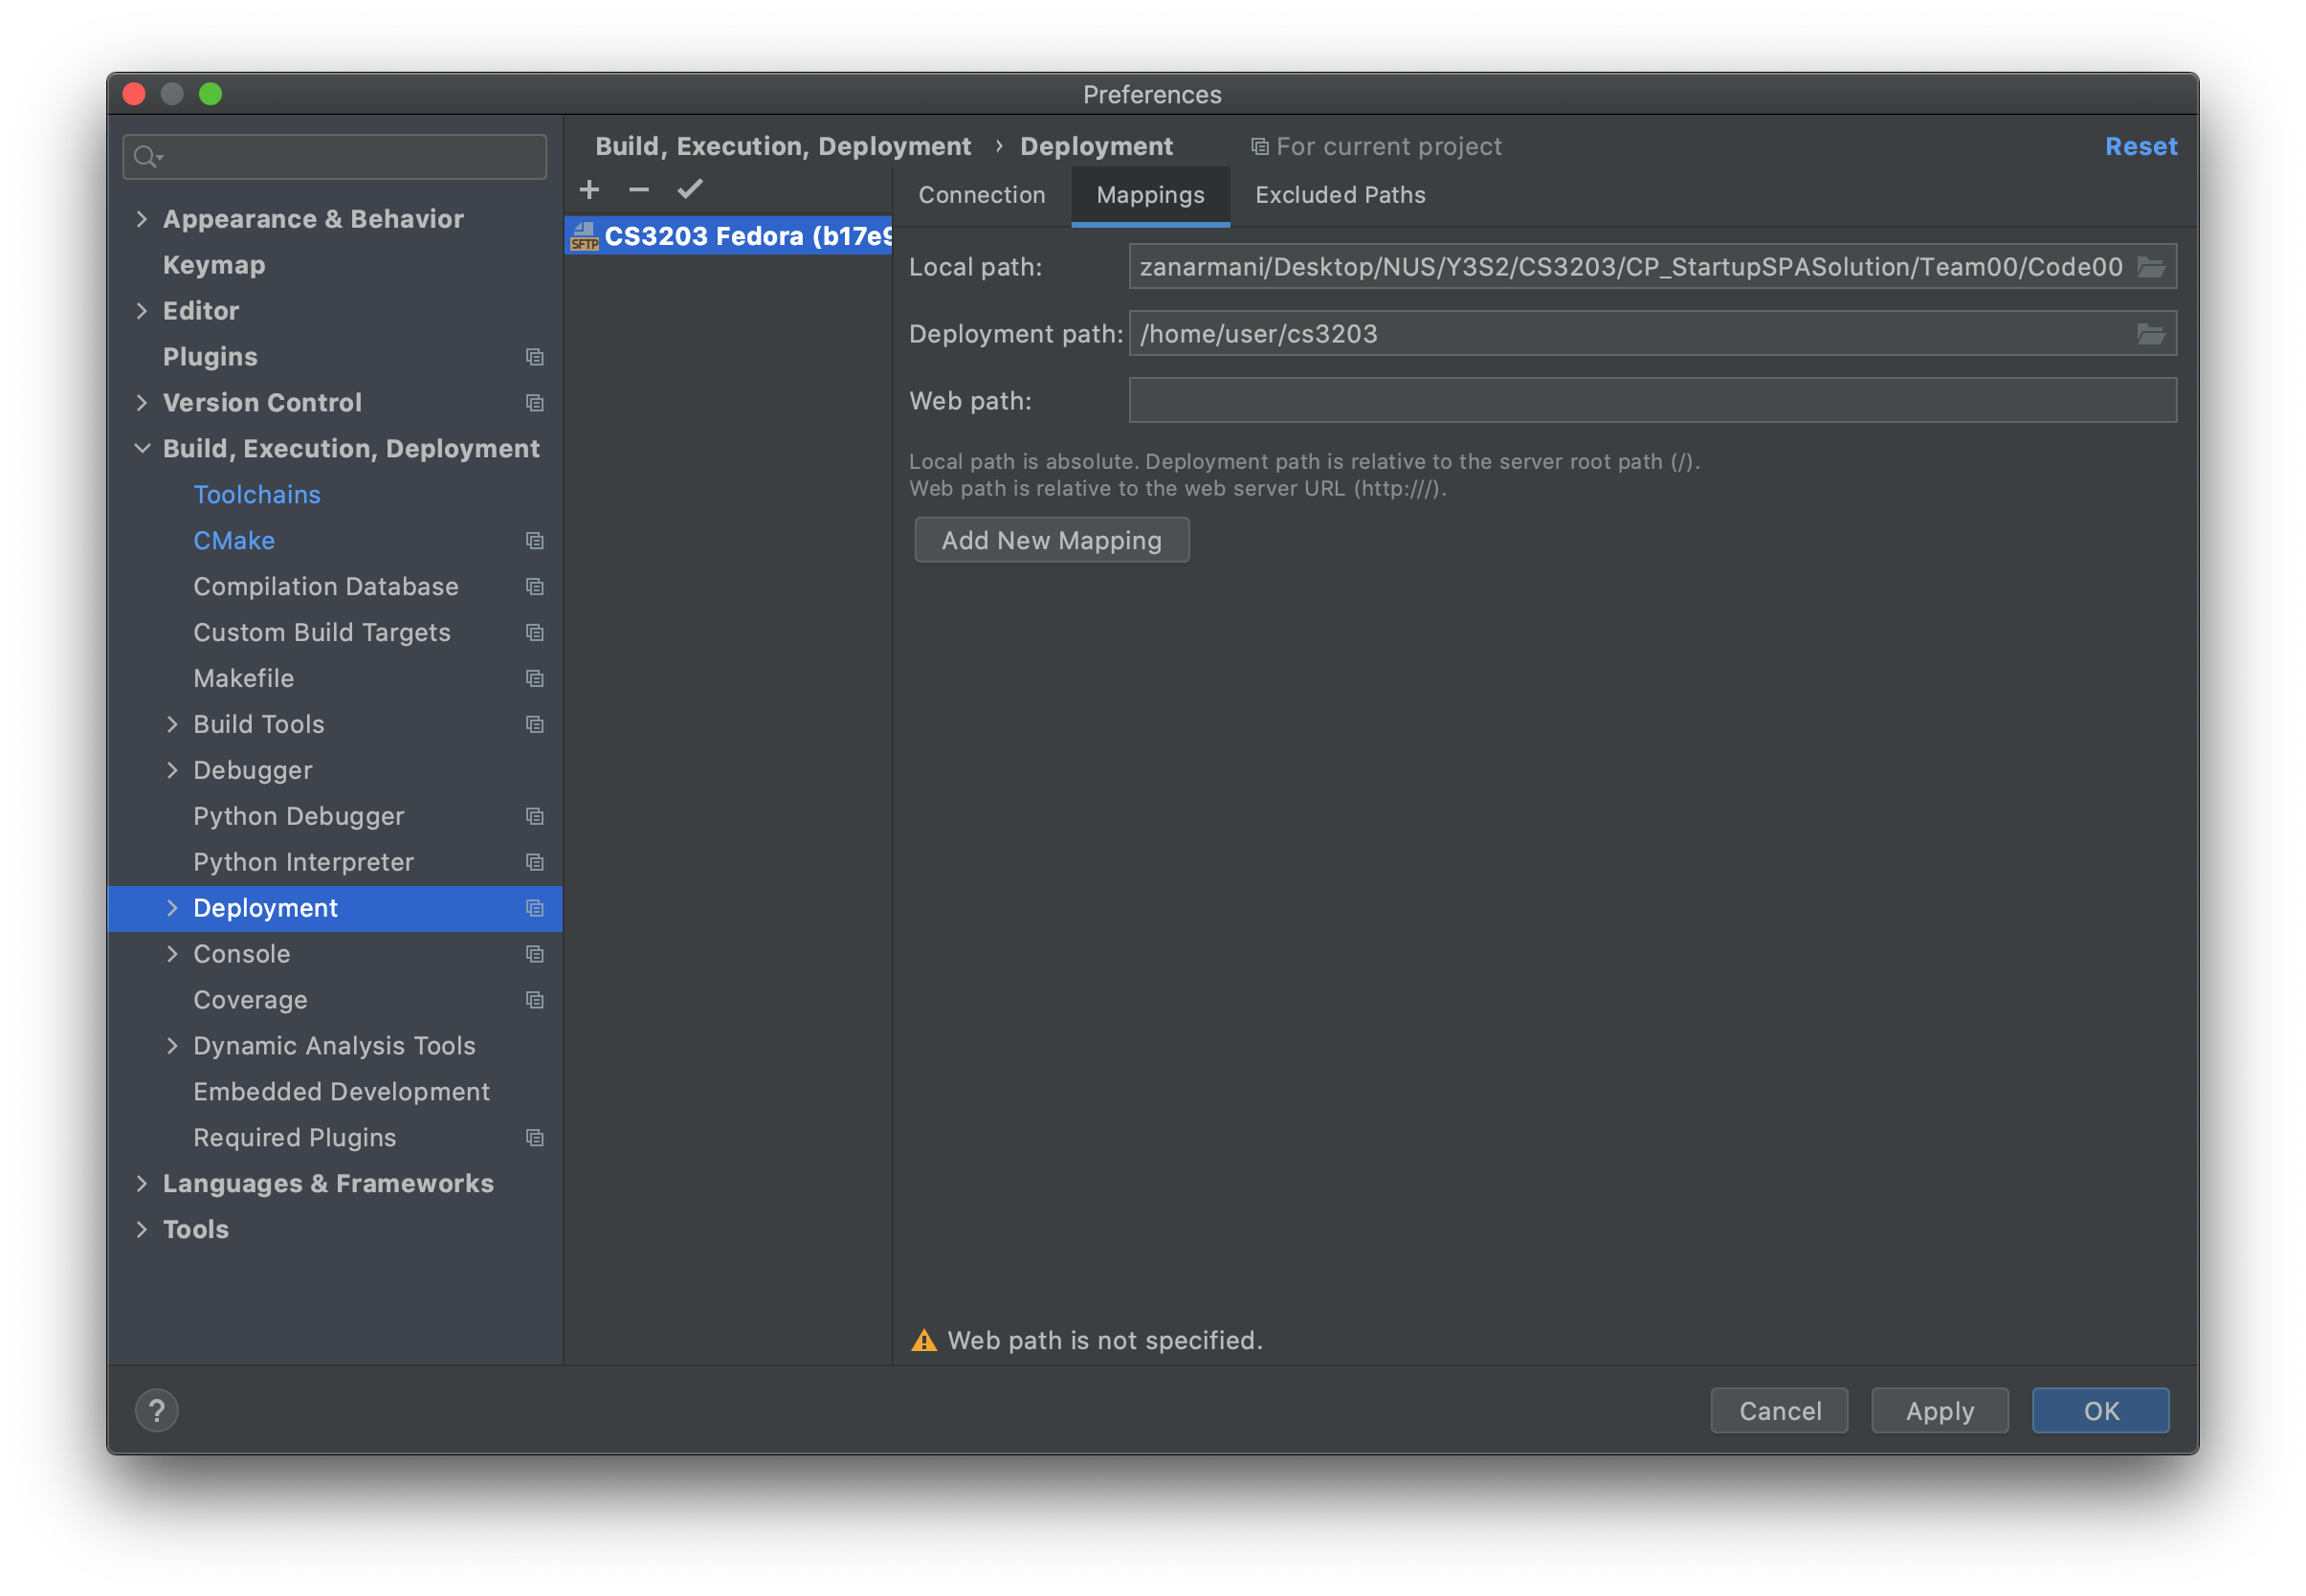
Task: Click the Add New Mapping button
Action: 1052,540
